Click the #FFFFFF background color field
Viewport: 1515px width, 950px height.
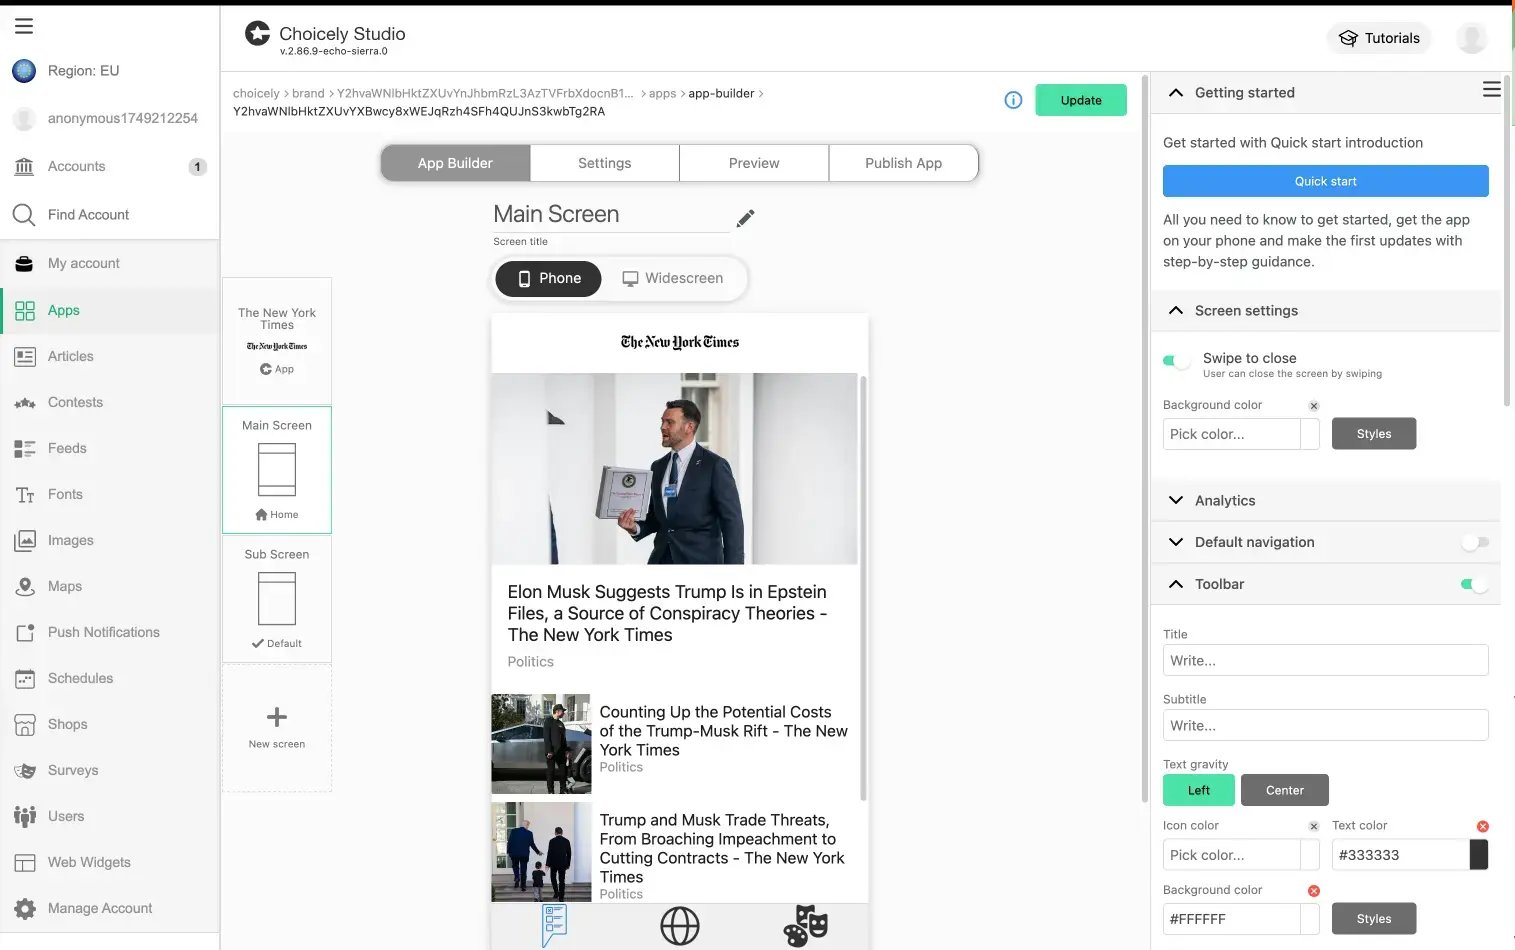(x=1231, y=919)
